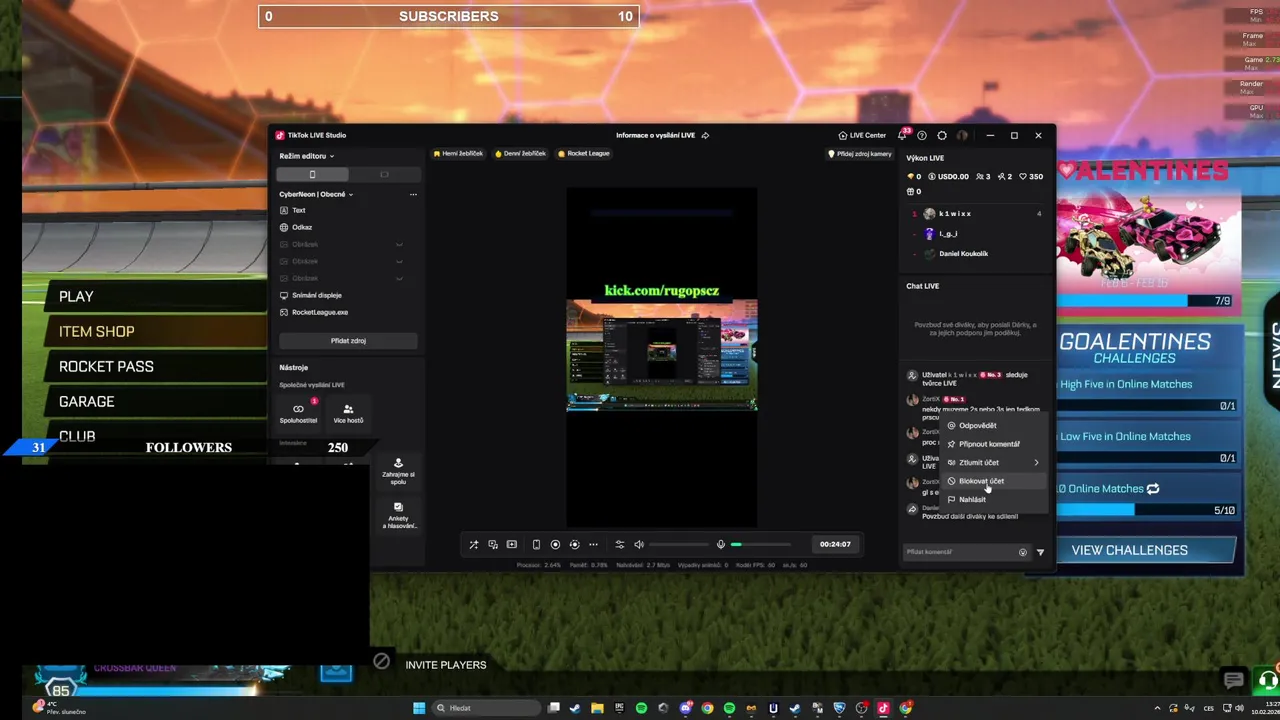Click Přidej zdroj kamery hint
Viewport: 1280px width, 720px height.
pos(860,154)
